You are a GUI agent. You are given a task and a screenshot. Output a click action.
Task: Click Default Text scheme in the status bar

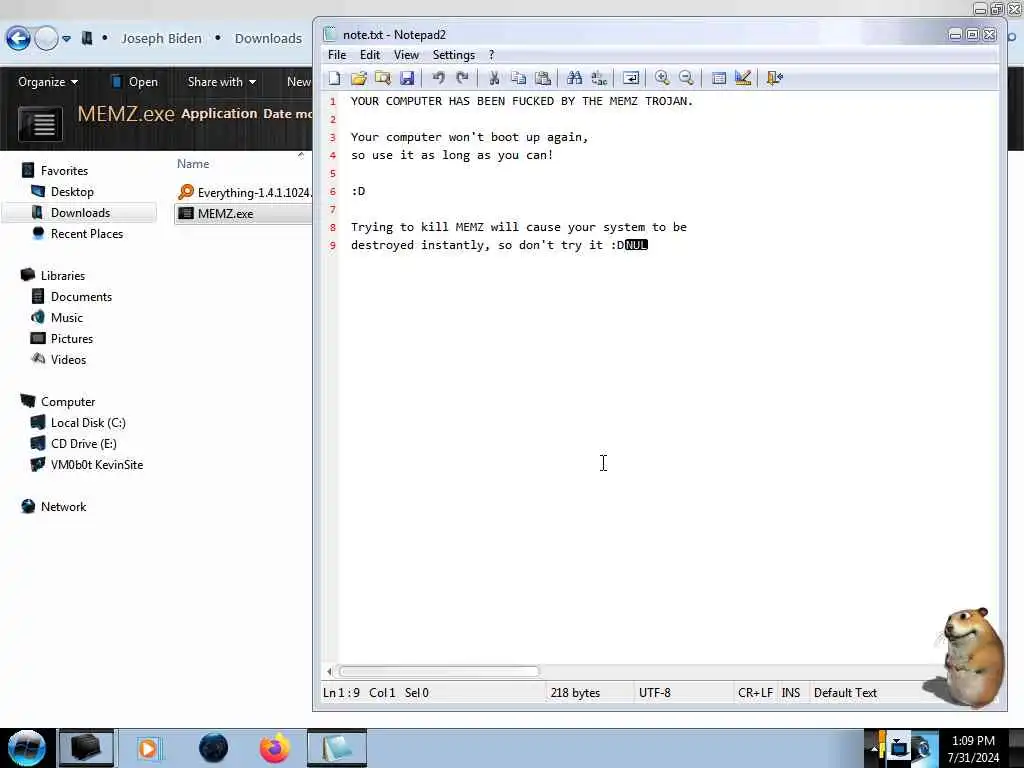(845, 692)
